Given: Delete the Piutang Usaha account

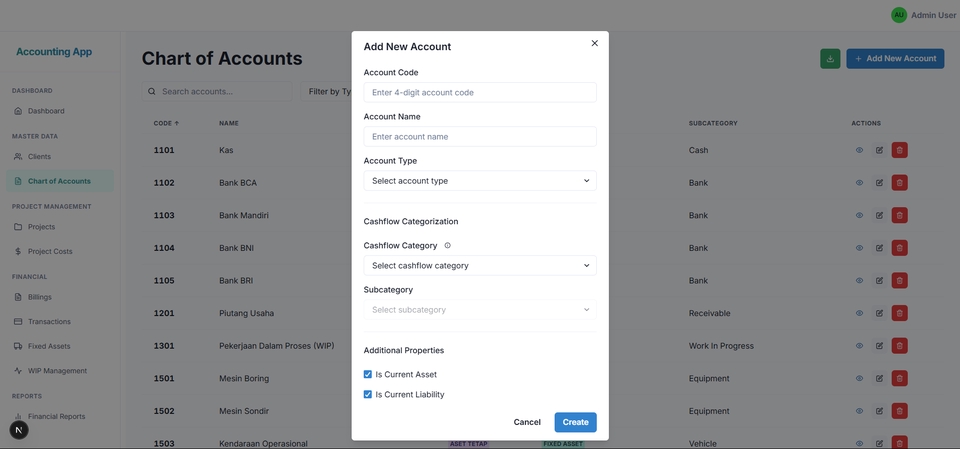Looking at the screenshot, I should click(x=899, y=313).
